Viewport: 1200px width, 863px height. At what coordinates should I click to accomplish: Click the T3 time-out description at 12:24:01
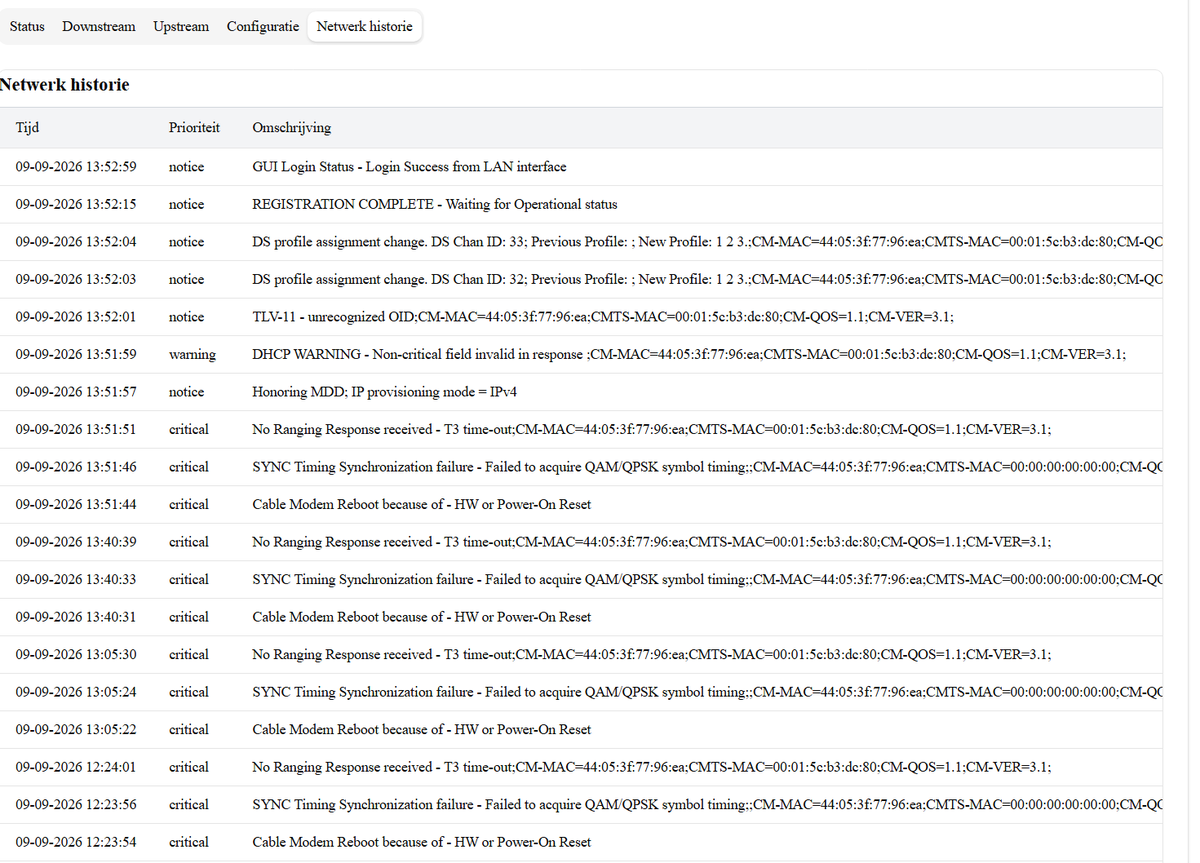click(x=651, y=767)
